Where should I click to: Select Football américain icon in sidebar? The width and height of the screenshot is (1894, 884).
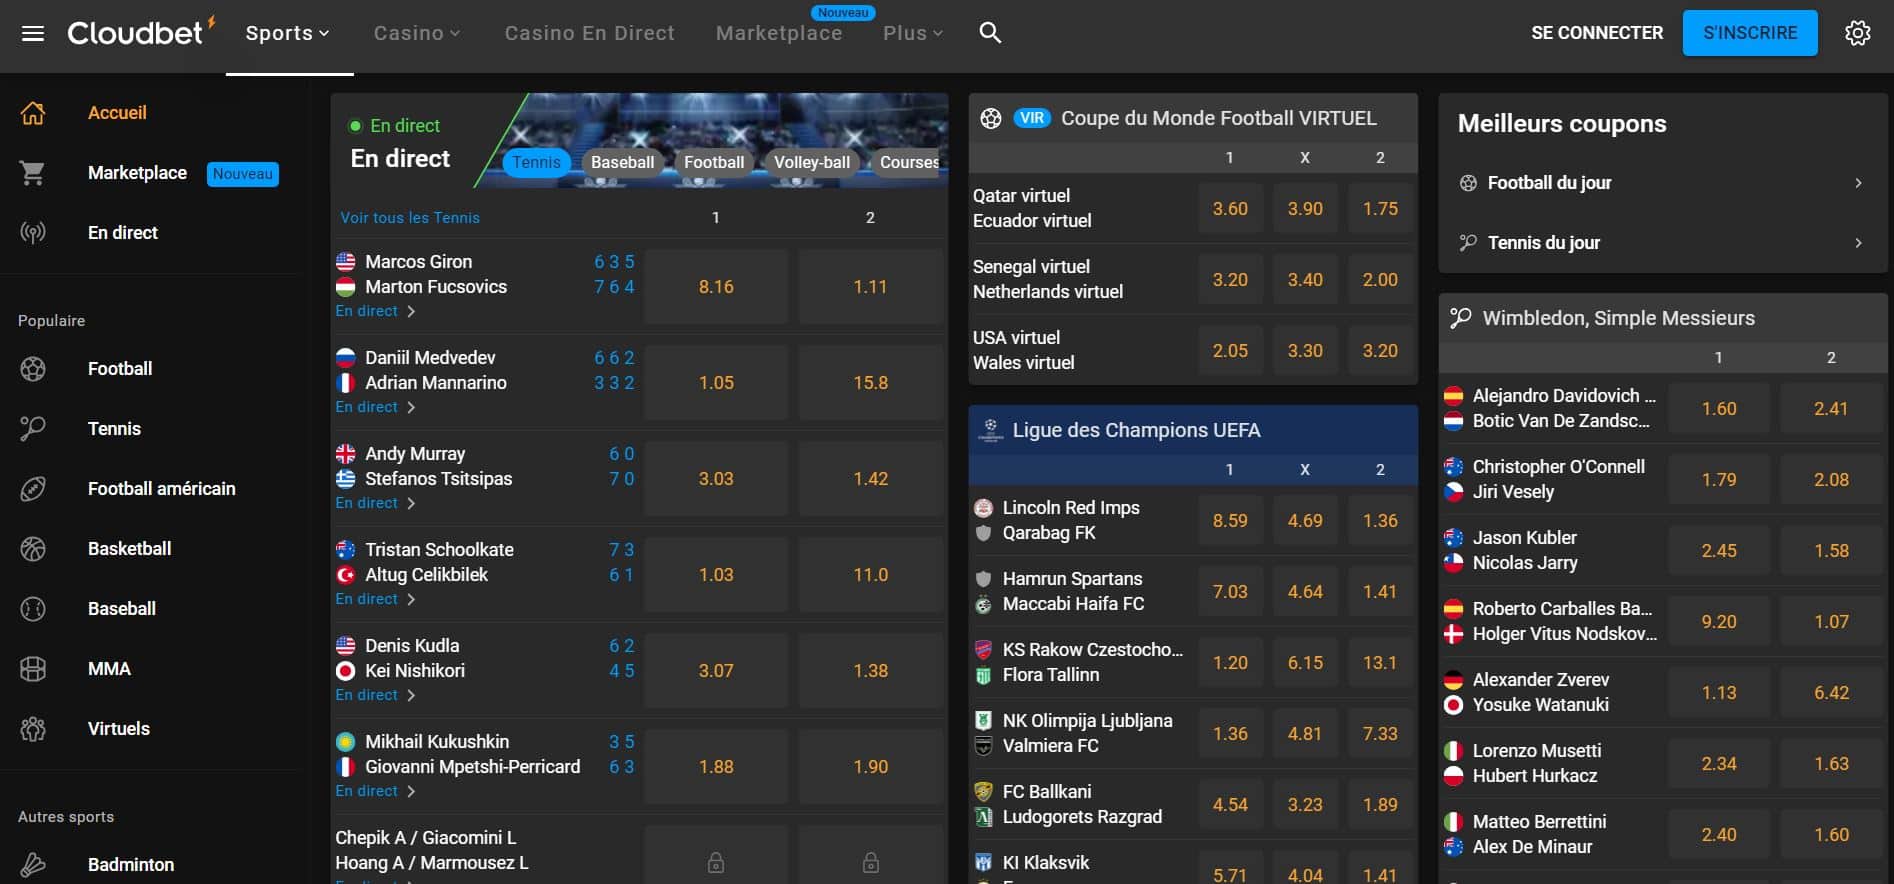[x=33, y=489]
